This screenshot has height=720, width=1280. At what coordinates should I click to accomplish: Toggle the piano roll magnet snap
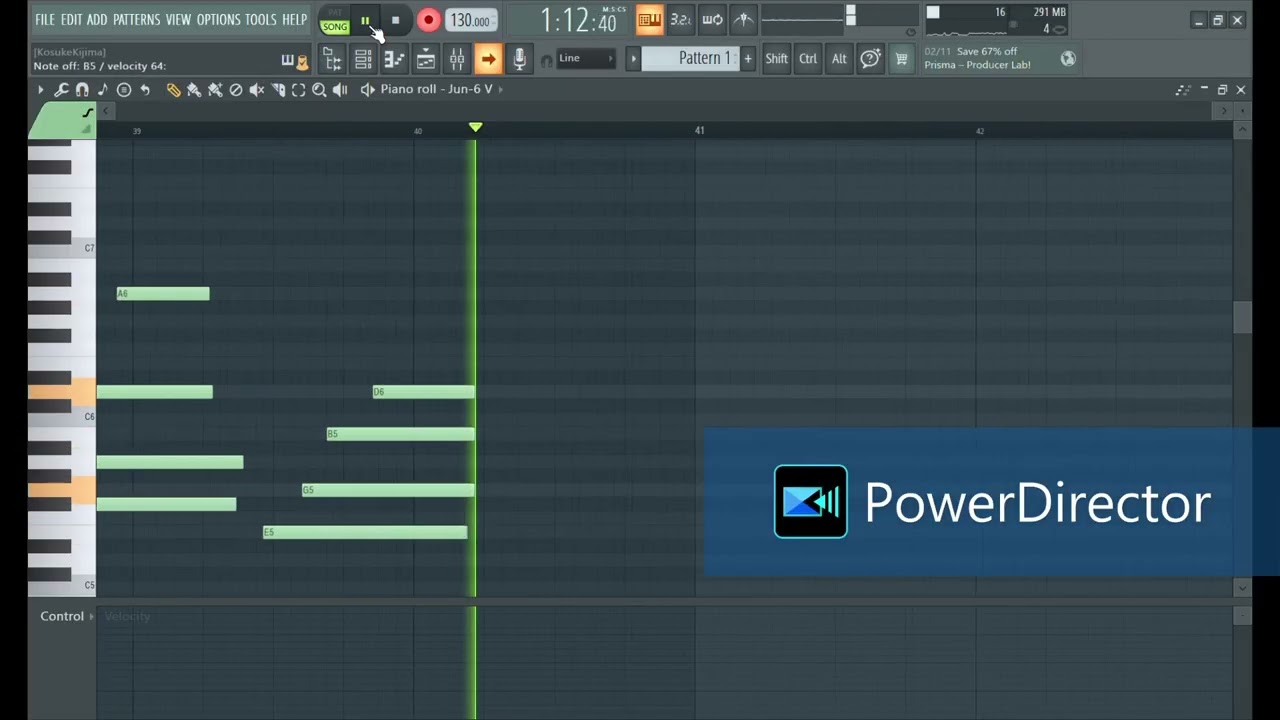pyautogui.click(x=82, y=90)
